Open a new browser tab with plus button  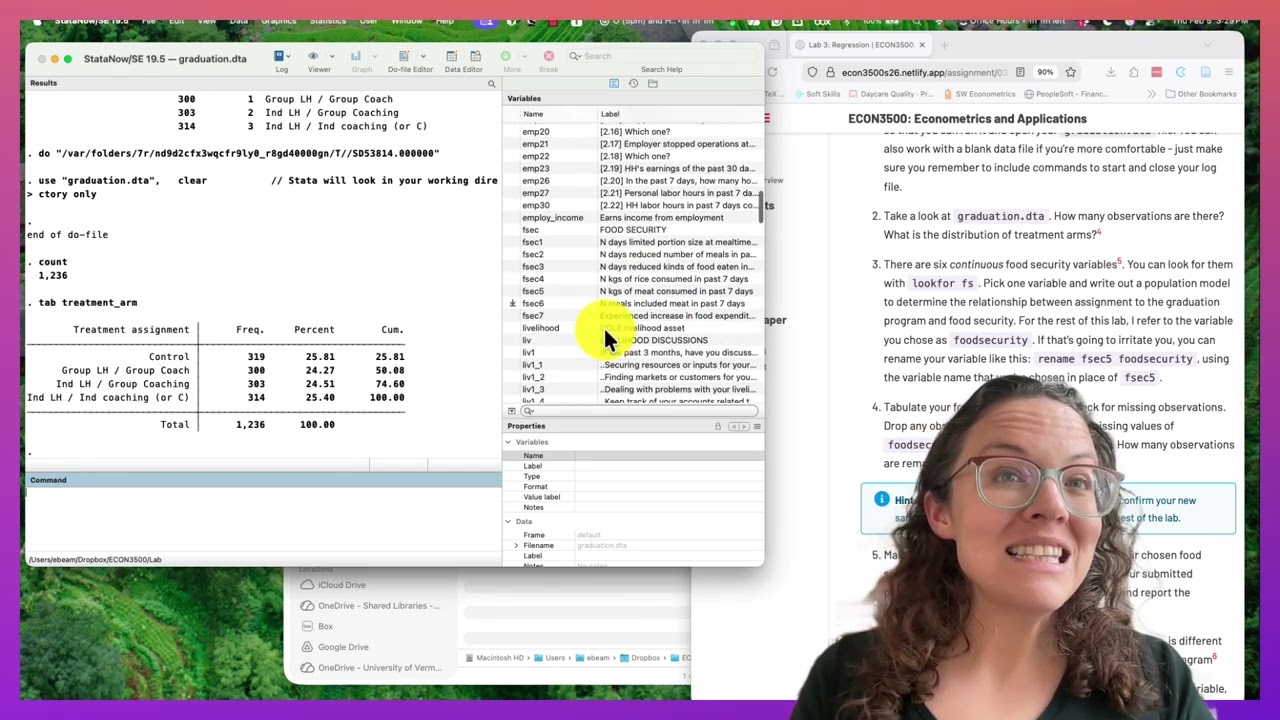pyautogui.click(x=944, y=45)
